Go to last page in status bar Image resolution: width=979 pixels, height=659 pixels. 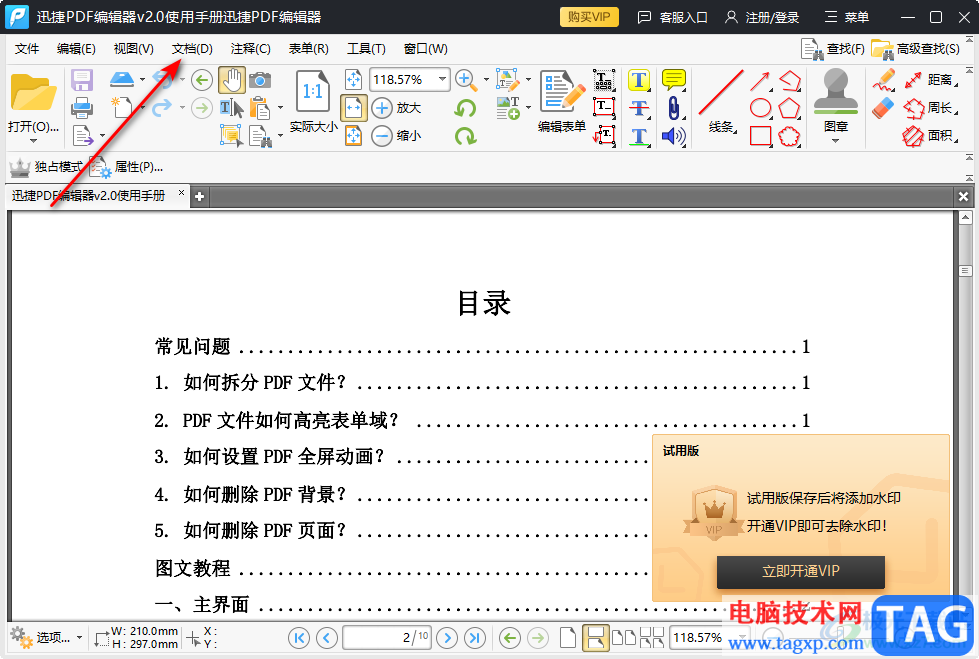point(475,638)
